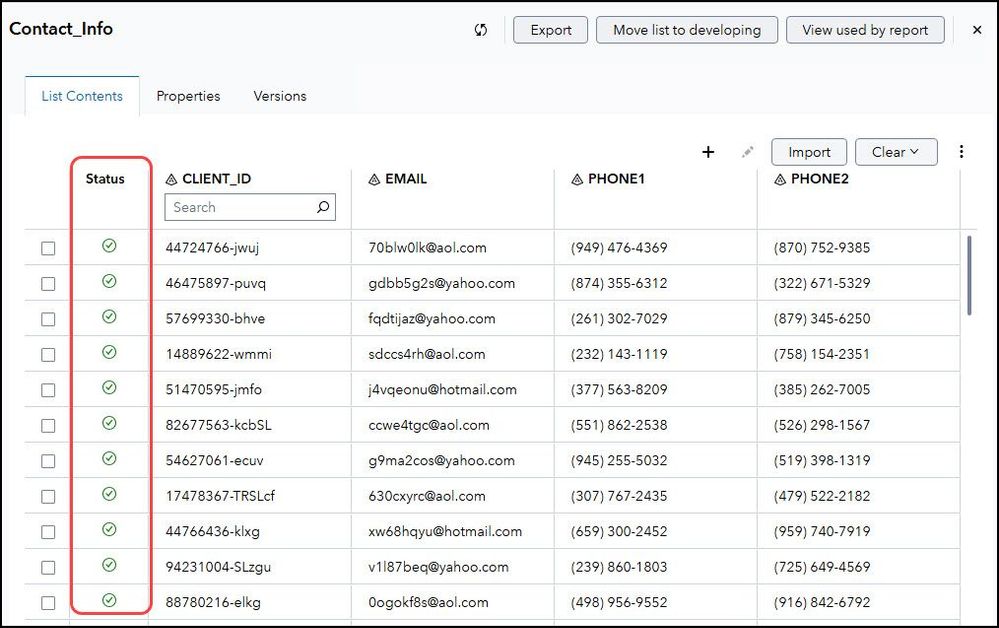The image size is (999, 628).
Task: Click the vertical table scrollbar
Action: 969,275
